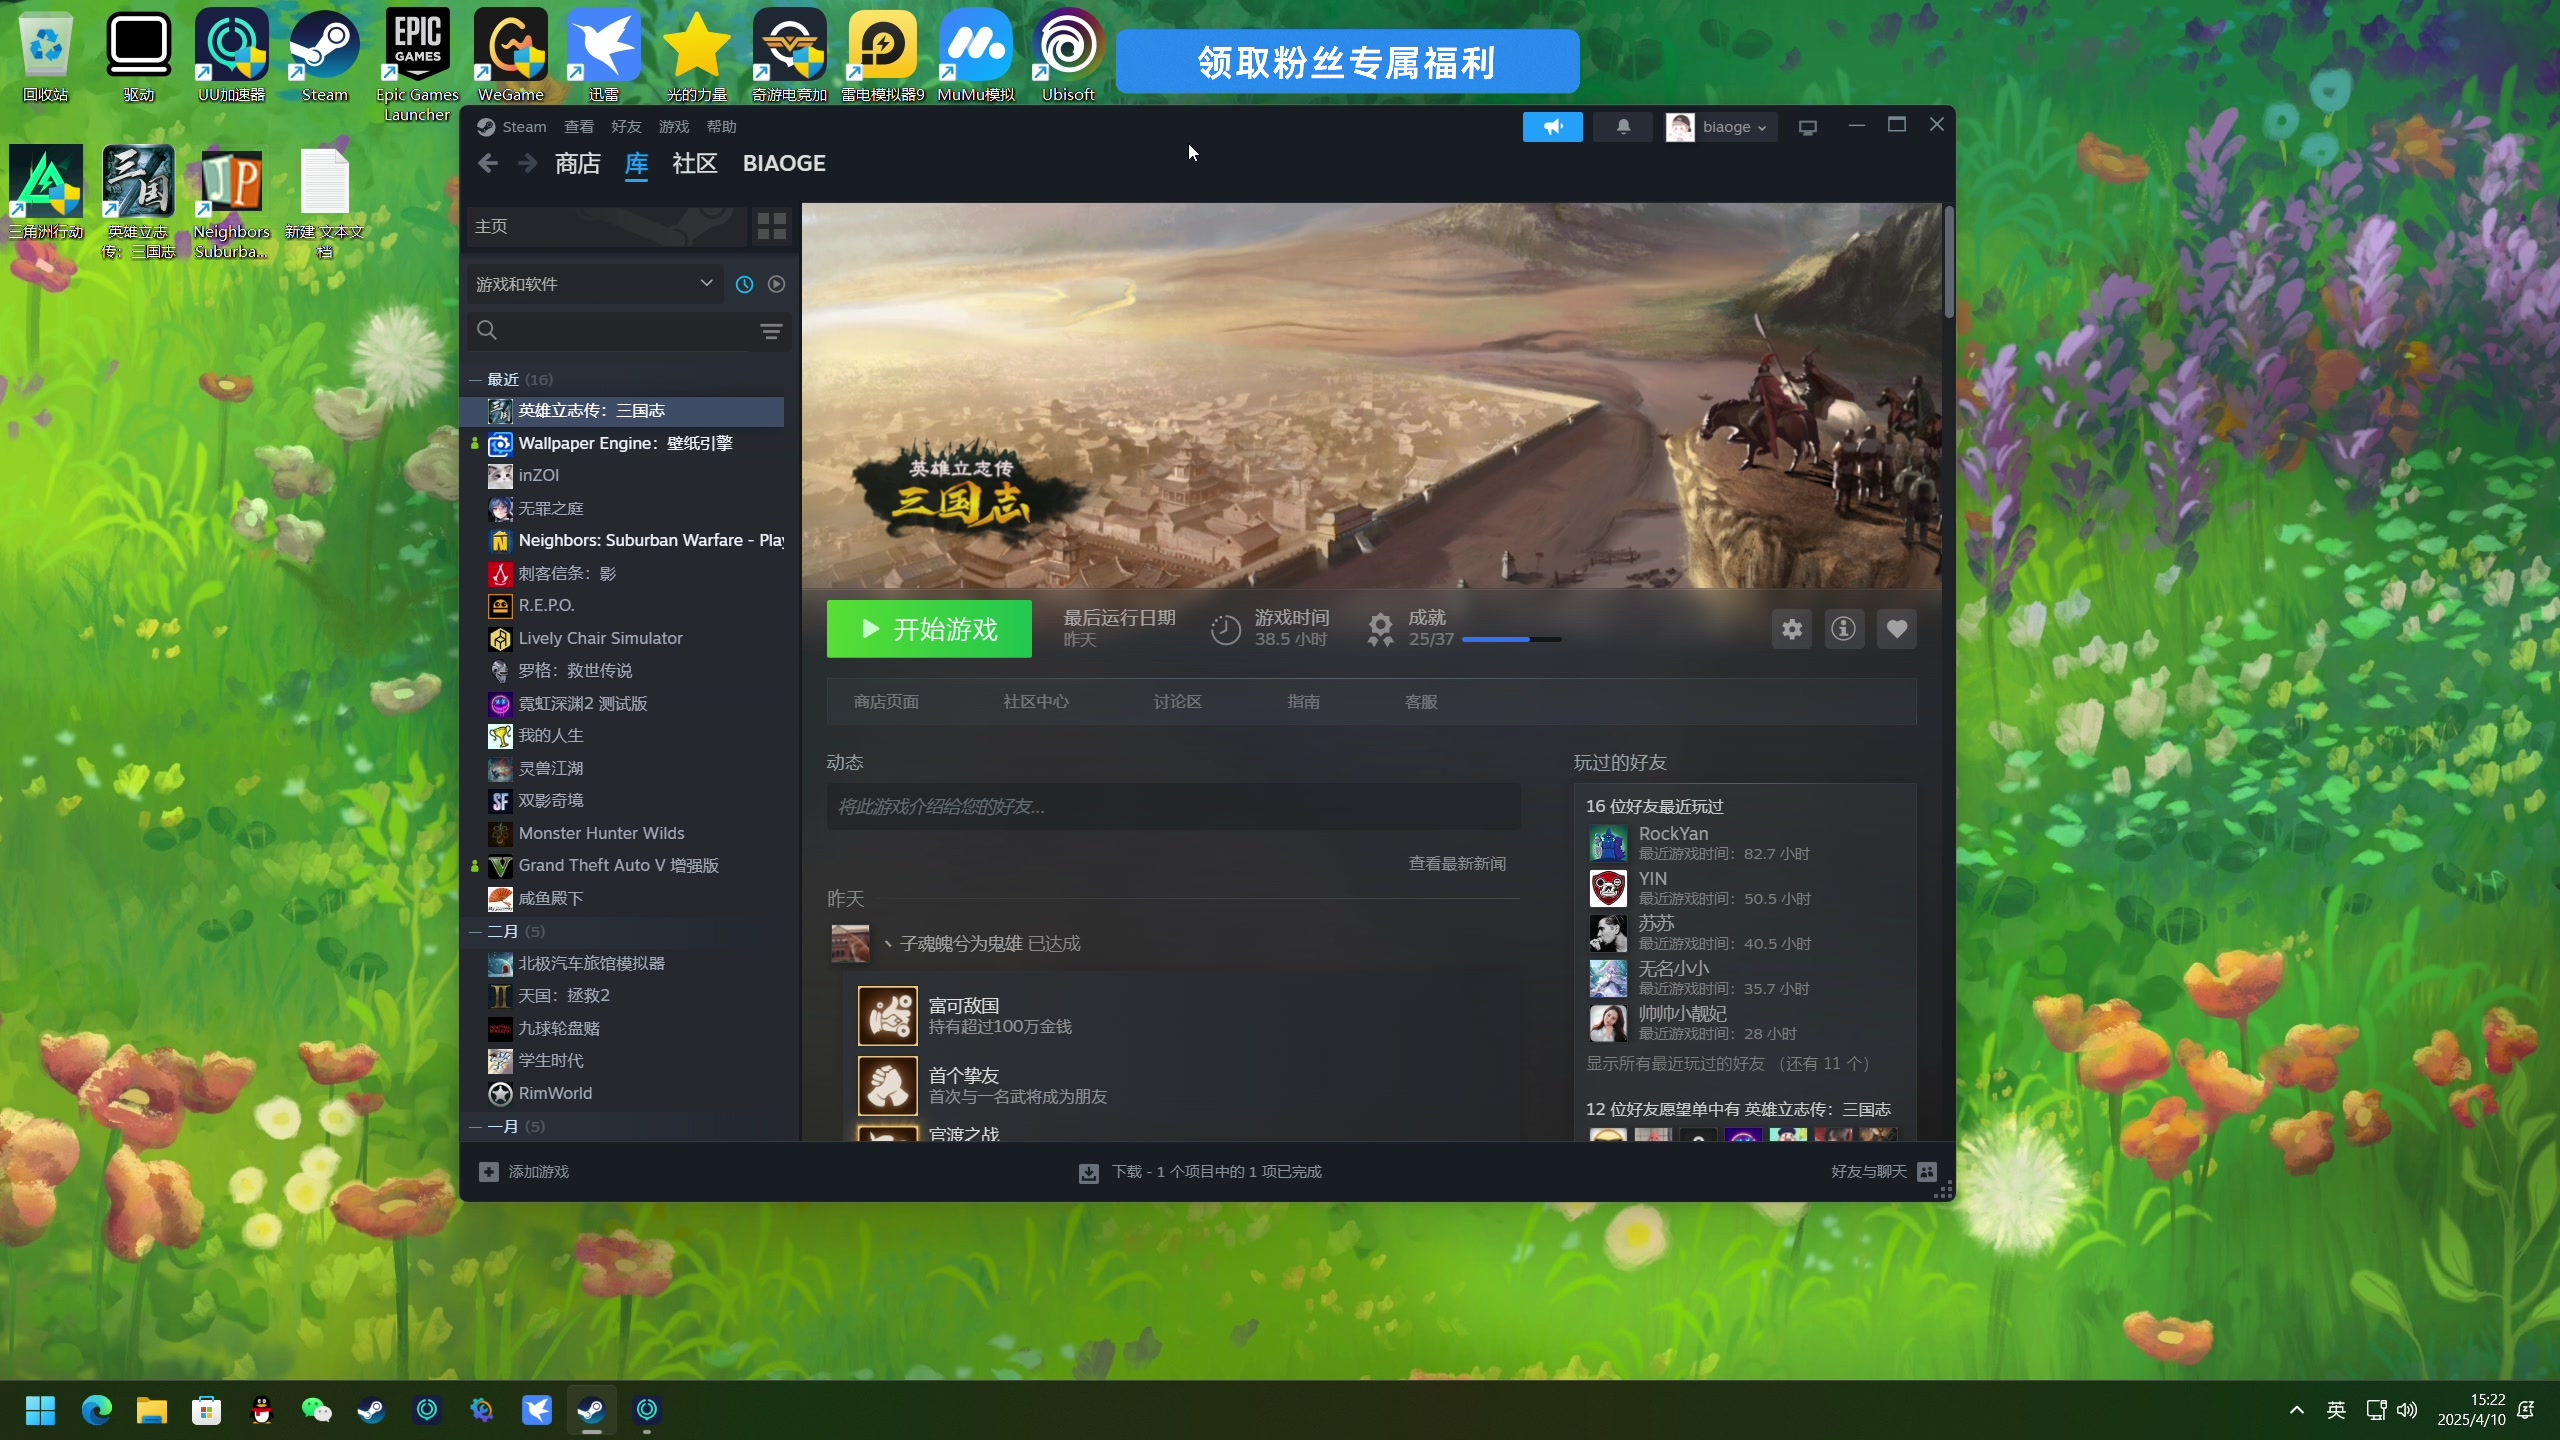The image size is (2560, 1440).
Task: Open the friends and chat icon
Action: coord(1927,1171)
